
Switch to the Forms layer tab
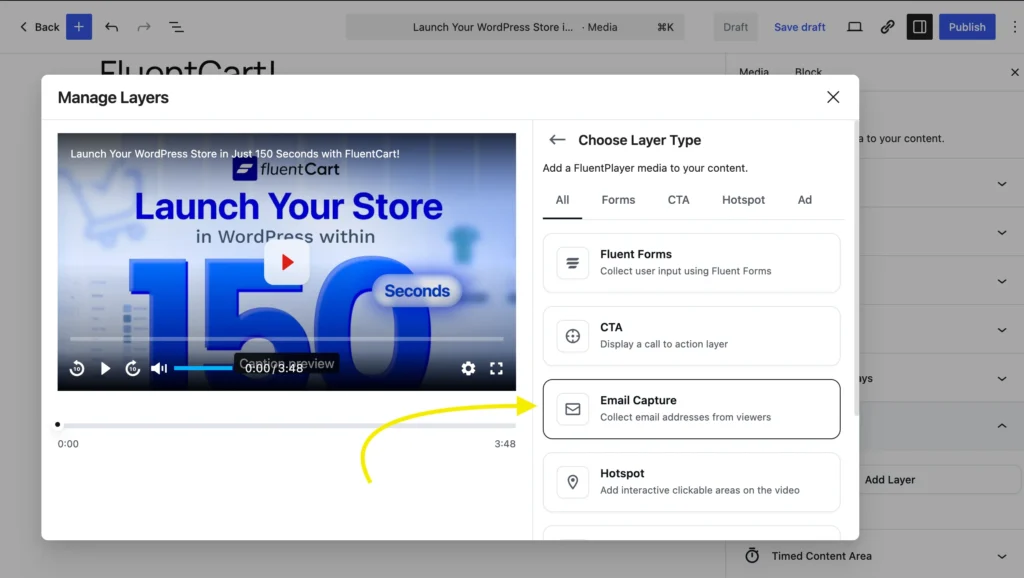coord(618,200)
